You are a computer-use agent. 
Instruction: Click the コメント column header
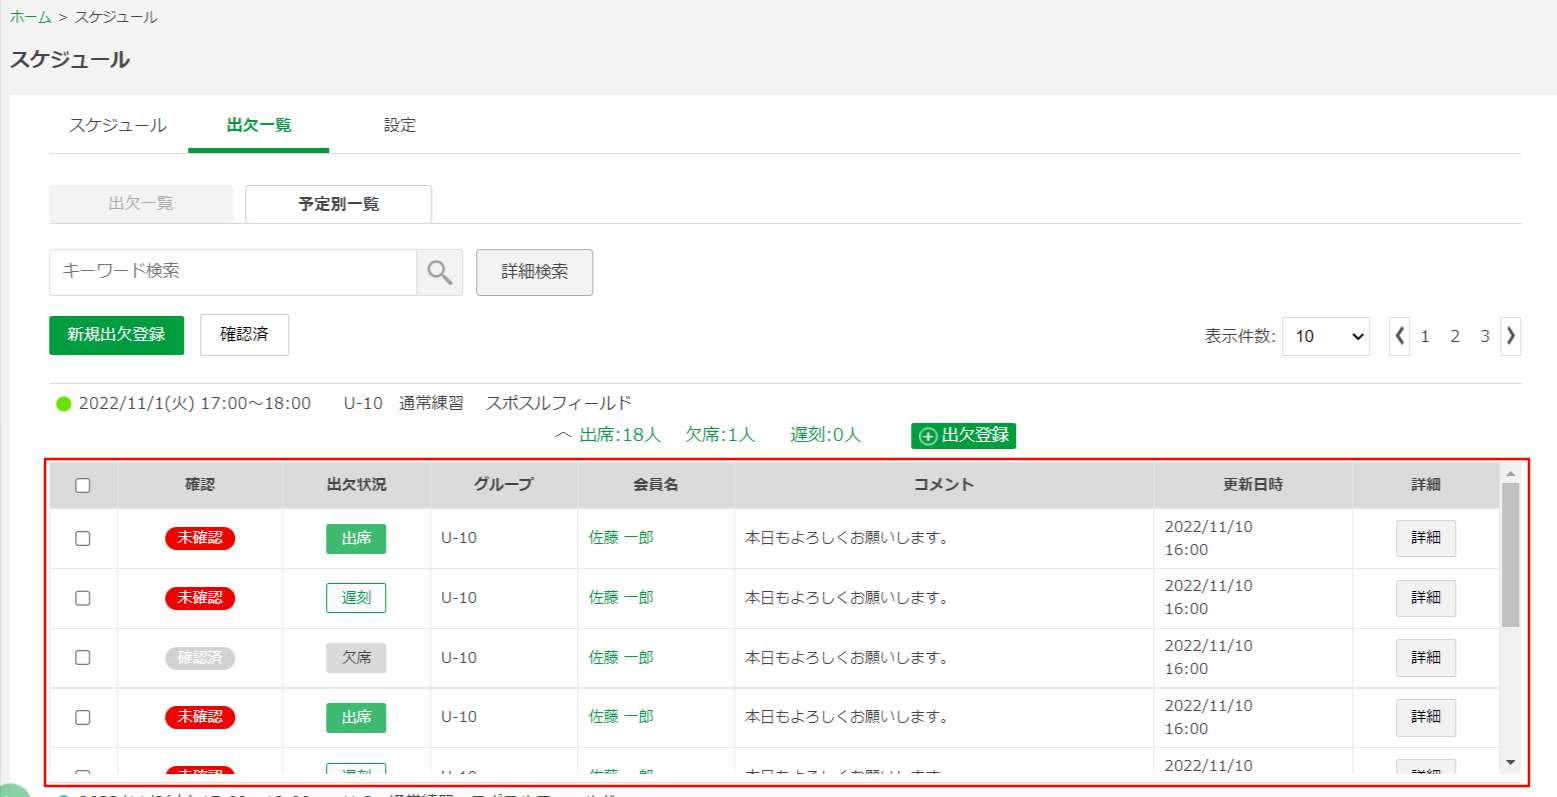click(944, 485)
